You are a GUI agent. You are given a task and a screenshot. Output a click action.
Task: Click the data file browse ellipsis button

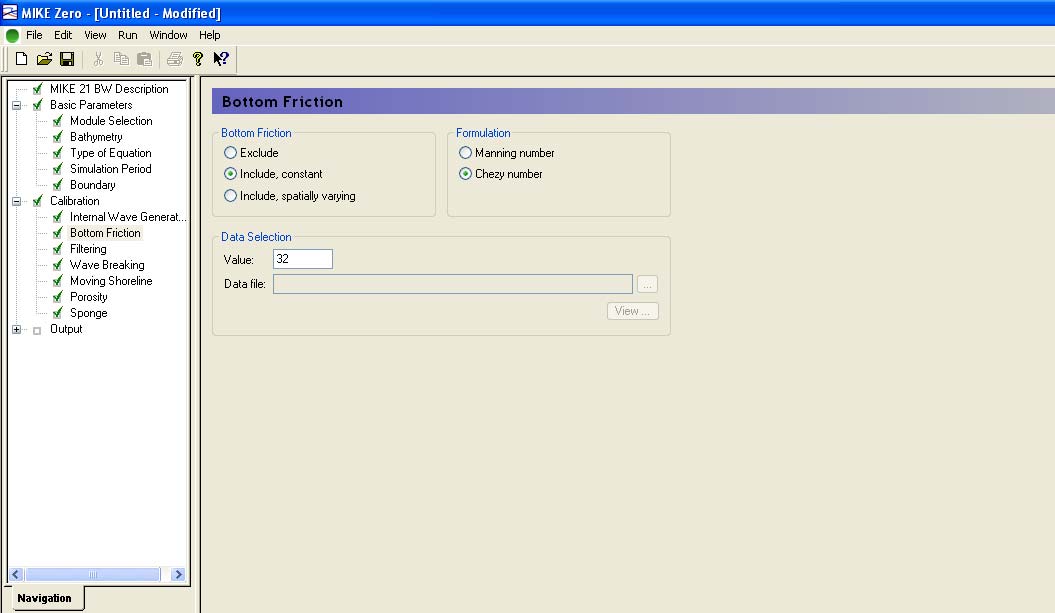point(647,284)
